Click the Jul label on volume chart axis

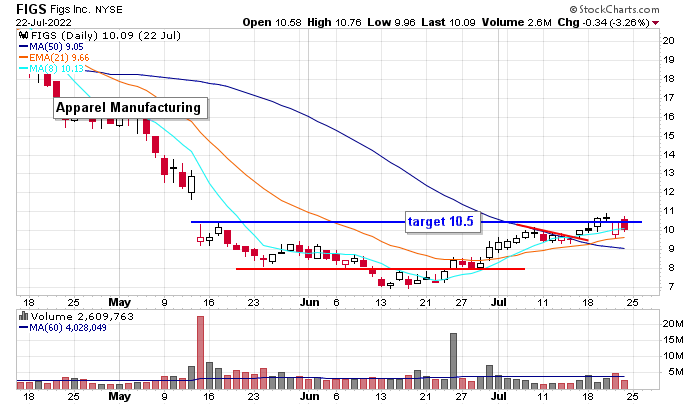coord(498,396)
